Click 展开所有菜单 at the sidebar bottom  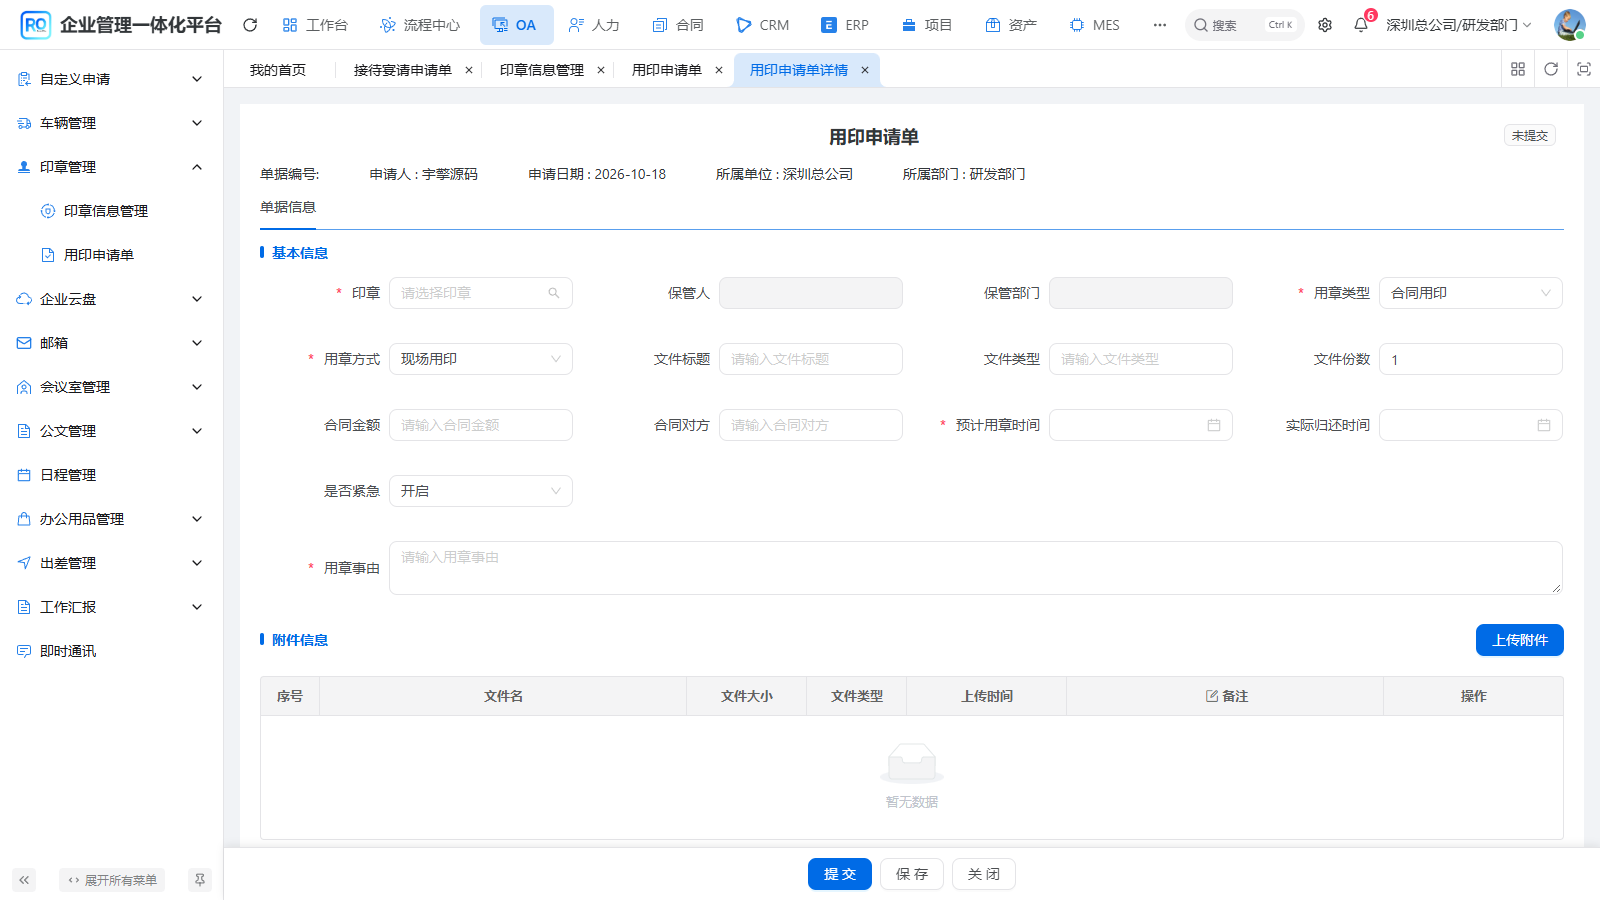[x=112, y=880]
